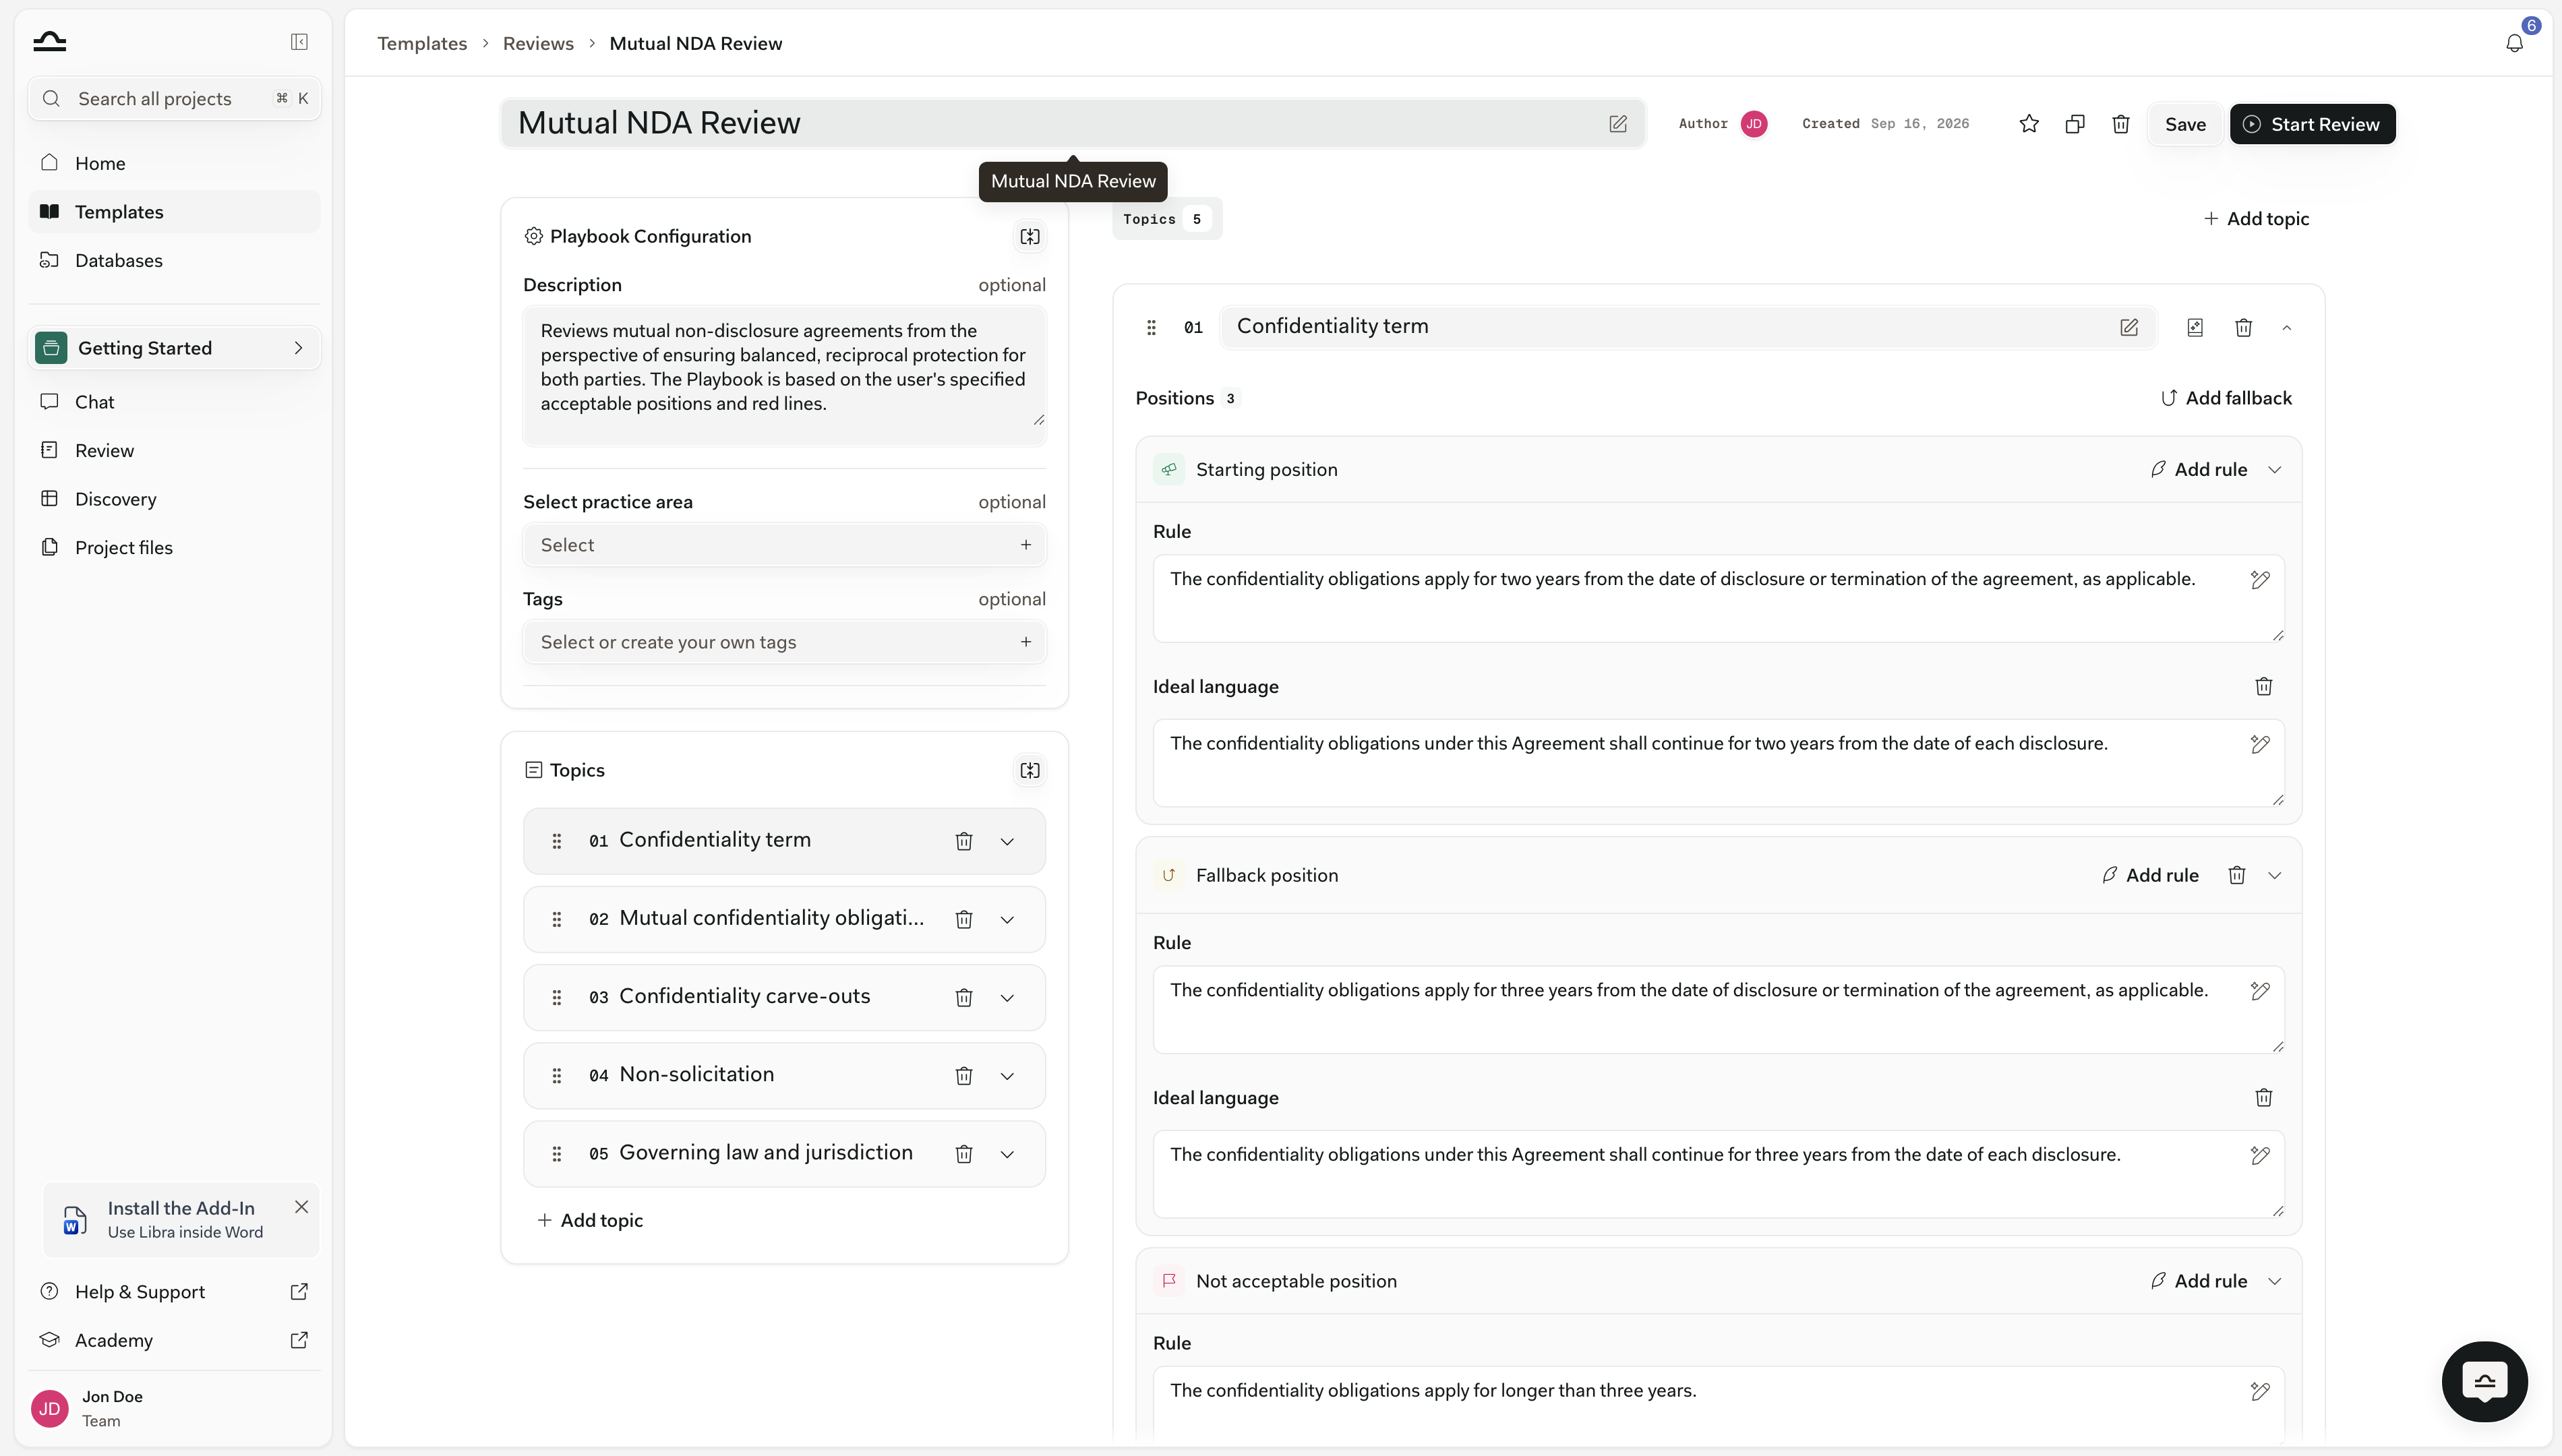The width and height of the screenshot is (2562, 1456).
Task: Click into the Description text area
Action: 784,376
